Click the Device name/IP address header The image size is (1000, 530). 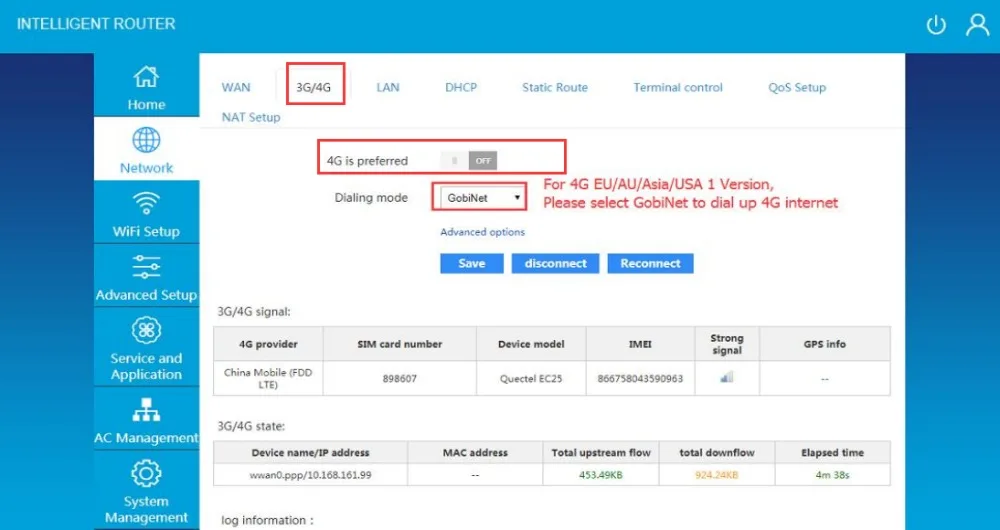(311, 453)
